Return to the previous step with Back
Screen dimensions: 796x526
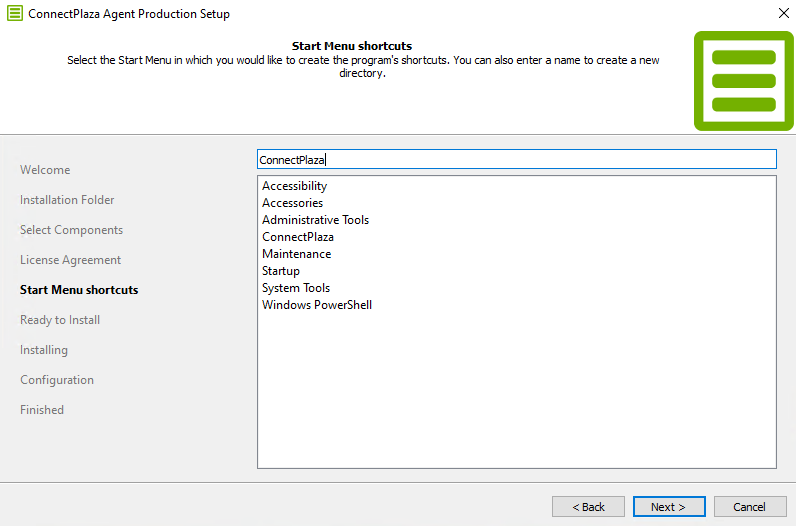(588, 507)
